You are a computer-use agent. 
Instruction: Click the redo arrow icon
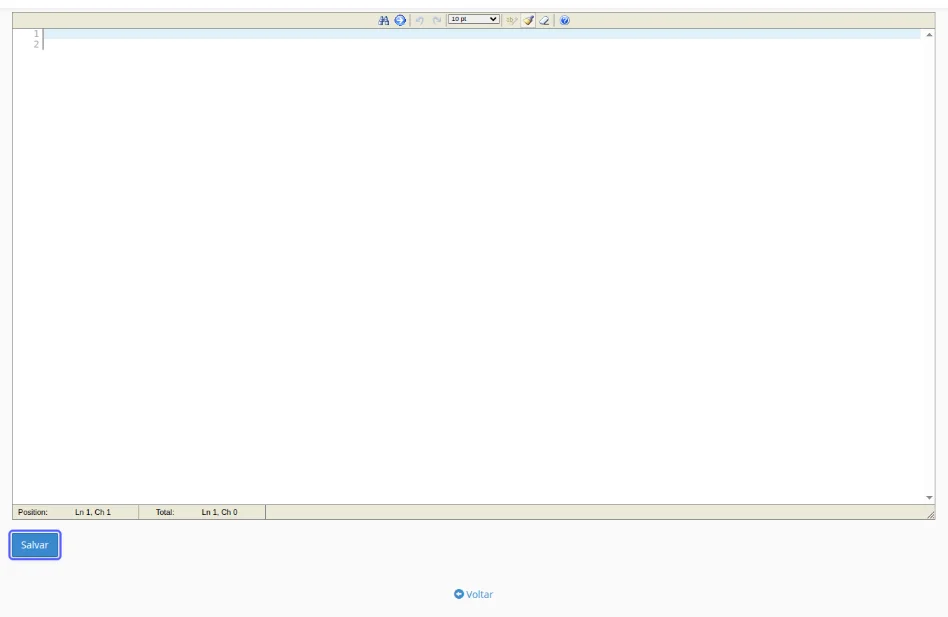(437, 21)
